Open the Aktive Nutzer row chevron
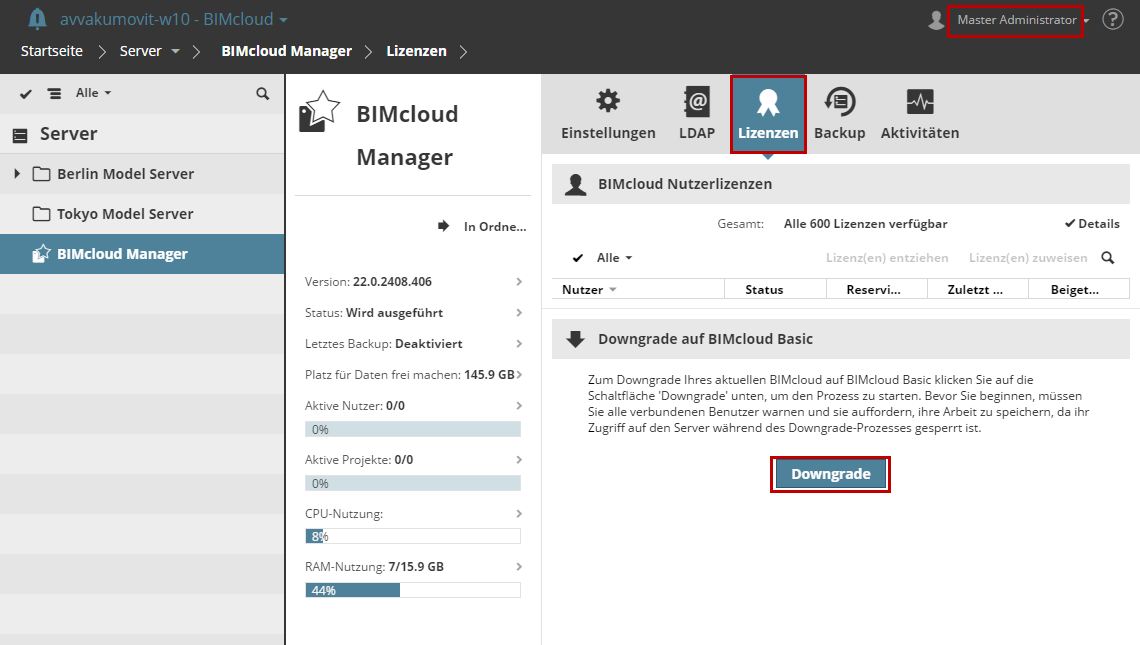The image size is (1140, 645). tap(519, 405)
